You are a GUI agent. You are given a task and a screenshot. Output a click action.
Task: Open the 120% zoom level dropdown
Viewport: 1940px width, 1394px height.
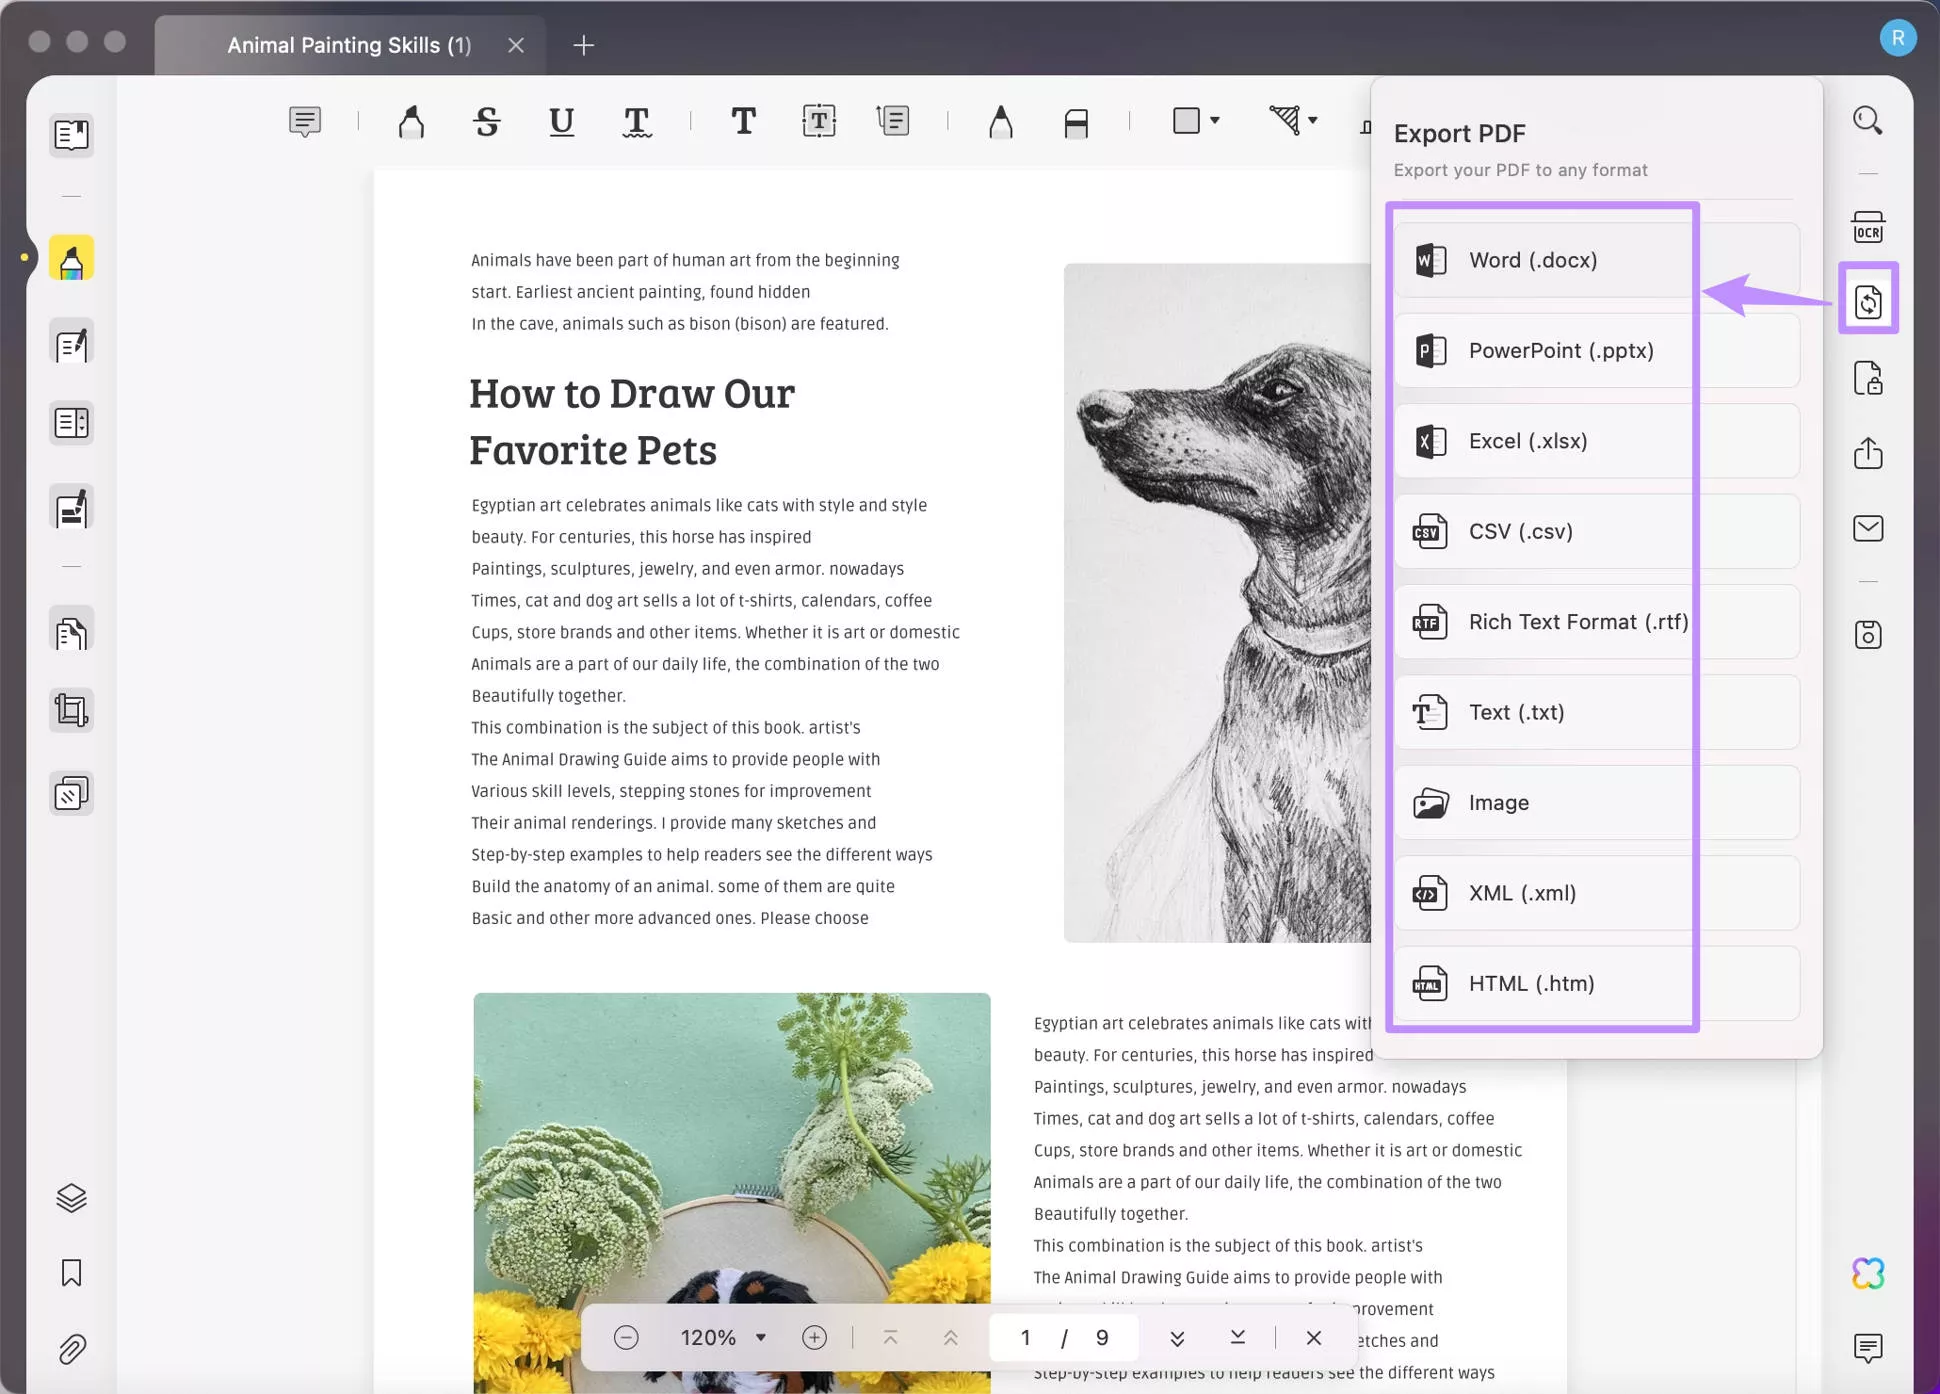[724, 1337]
